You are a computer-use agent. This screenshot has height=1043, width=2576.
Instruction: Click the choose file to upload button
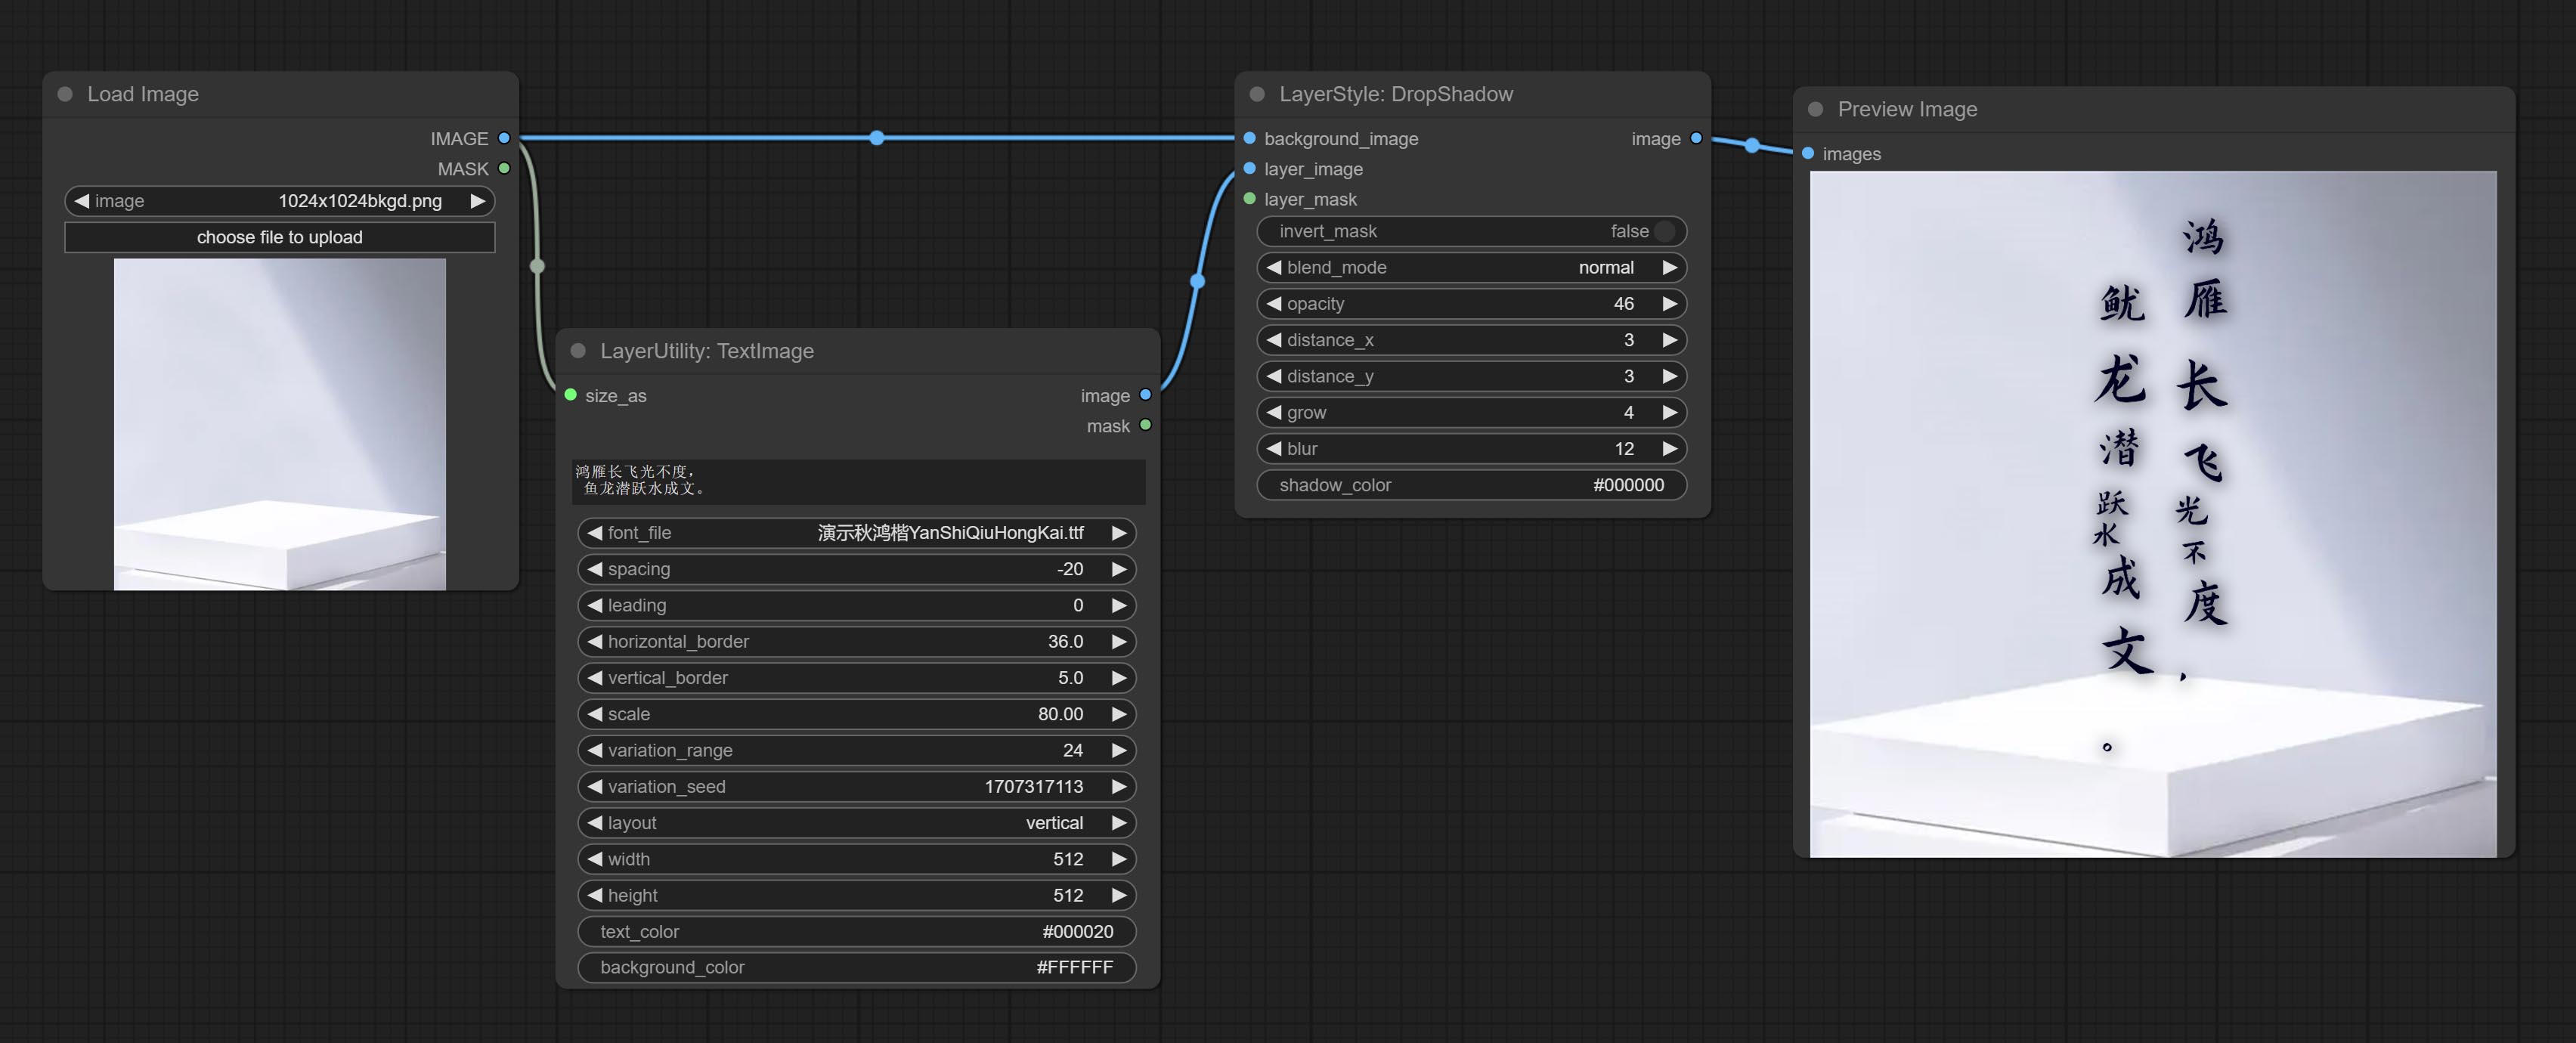(x=279, y=237)
